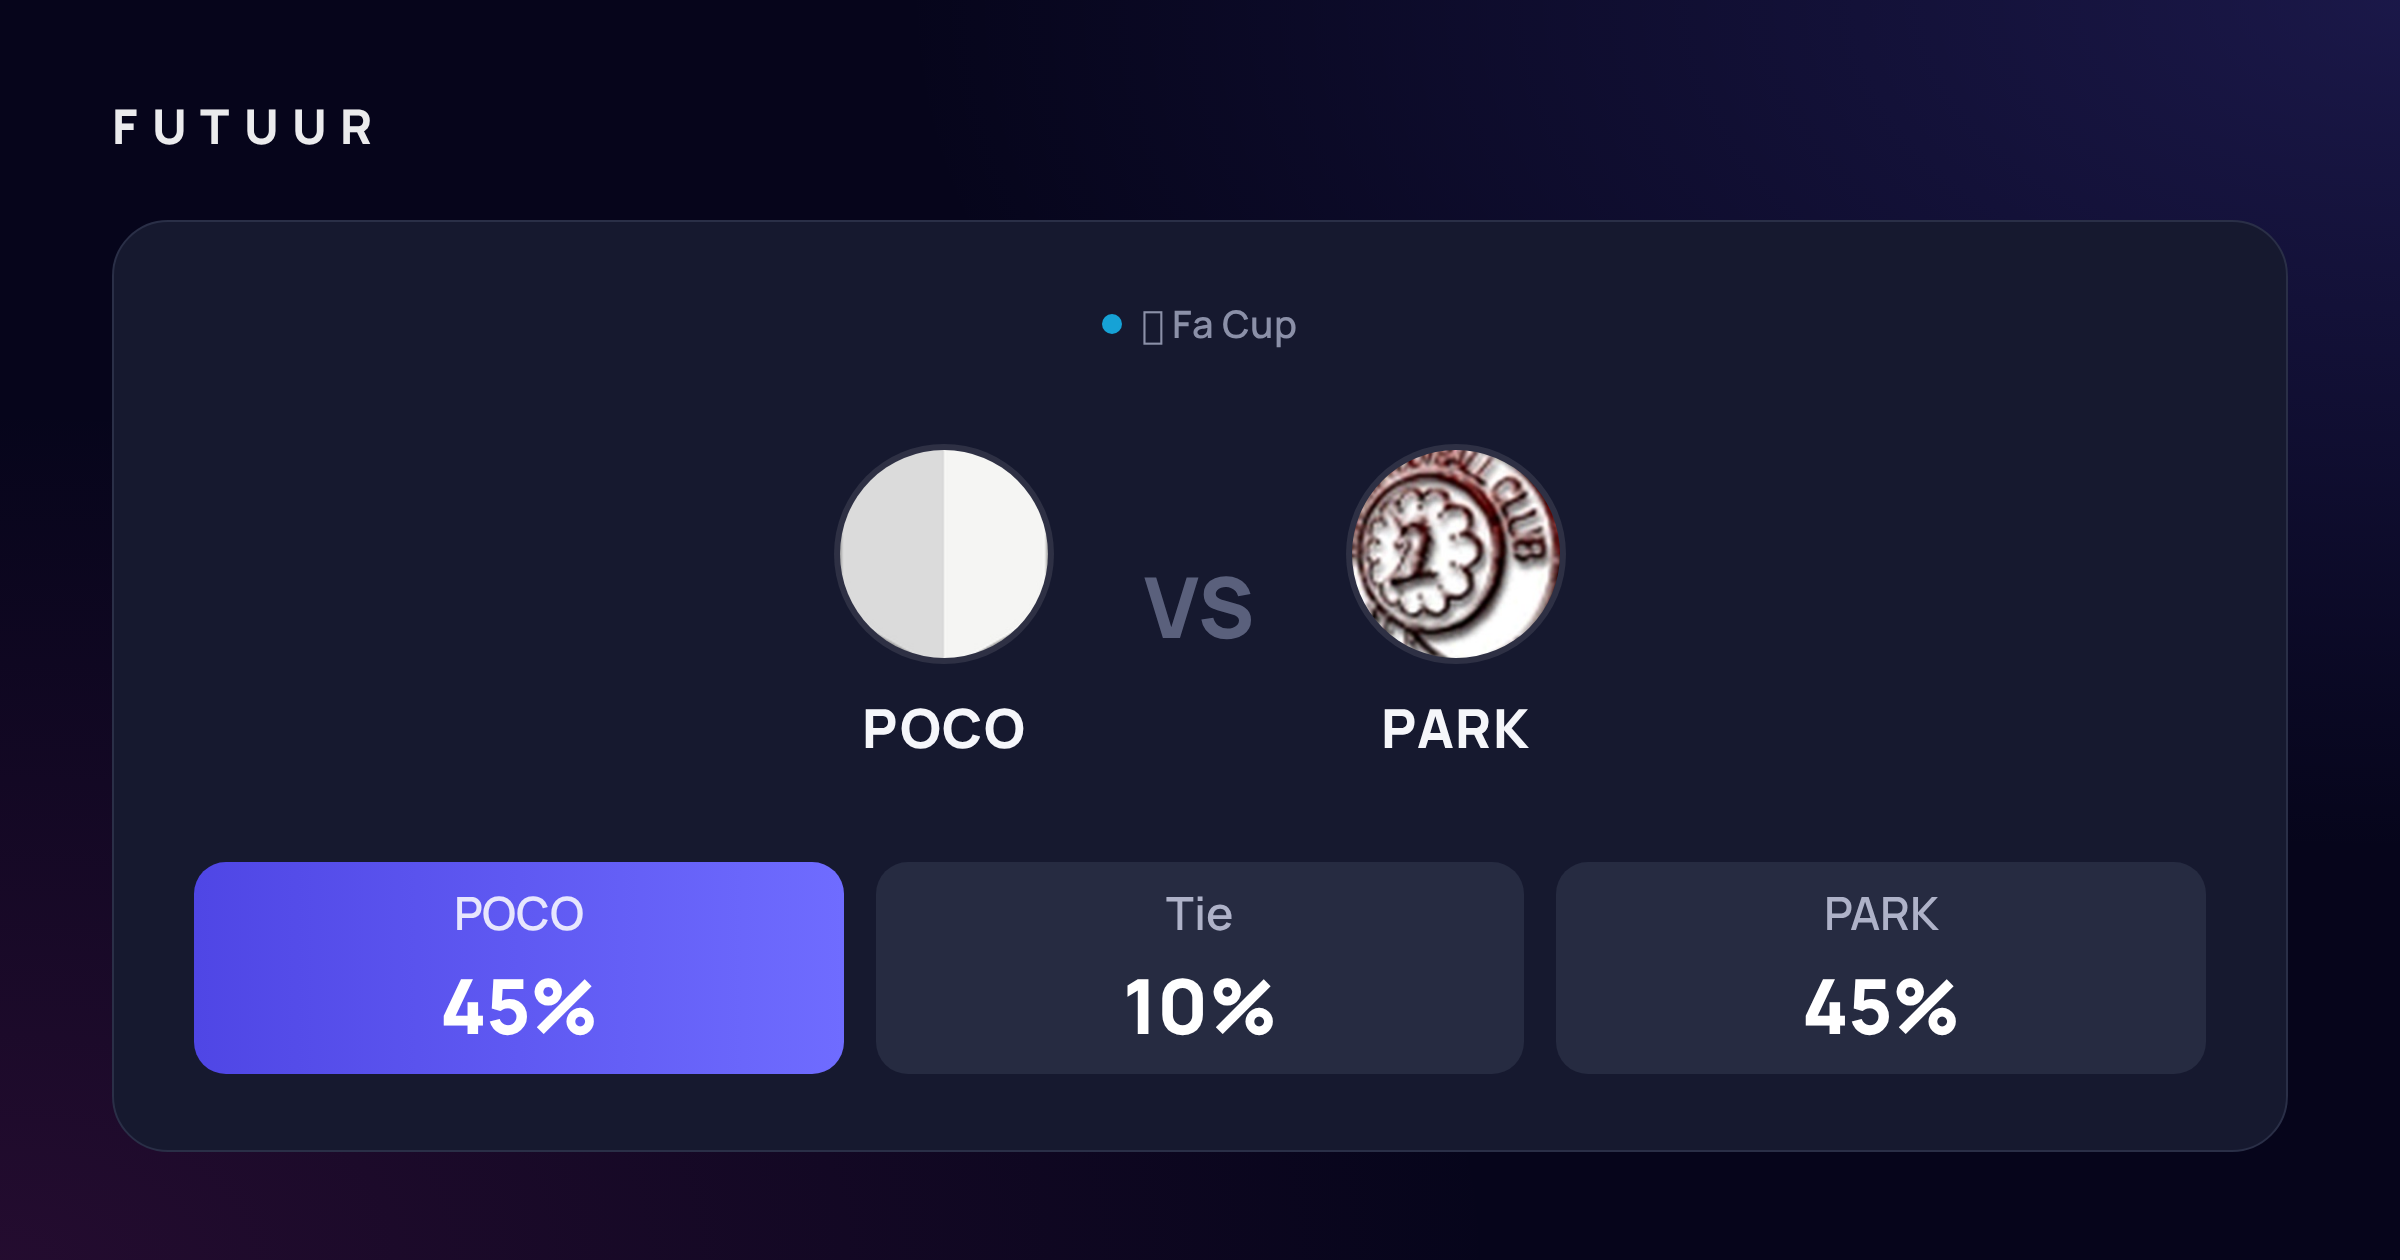Click the VS separator between teams

tap(1199, 608)
